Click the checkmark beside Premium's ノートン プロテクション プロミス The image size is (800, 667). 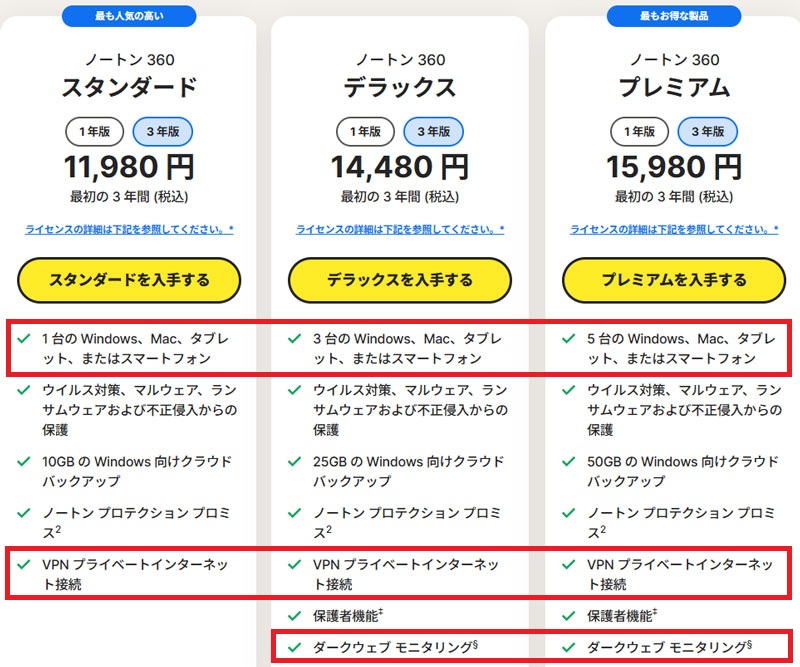[x=566, y=513]
